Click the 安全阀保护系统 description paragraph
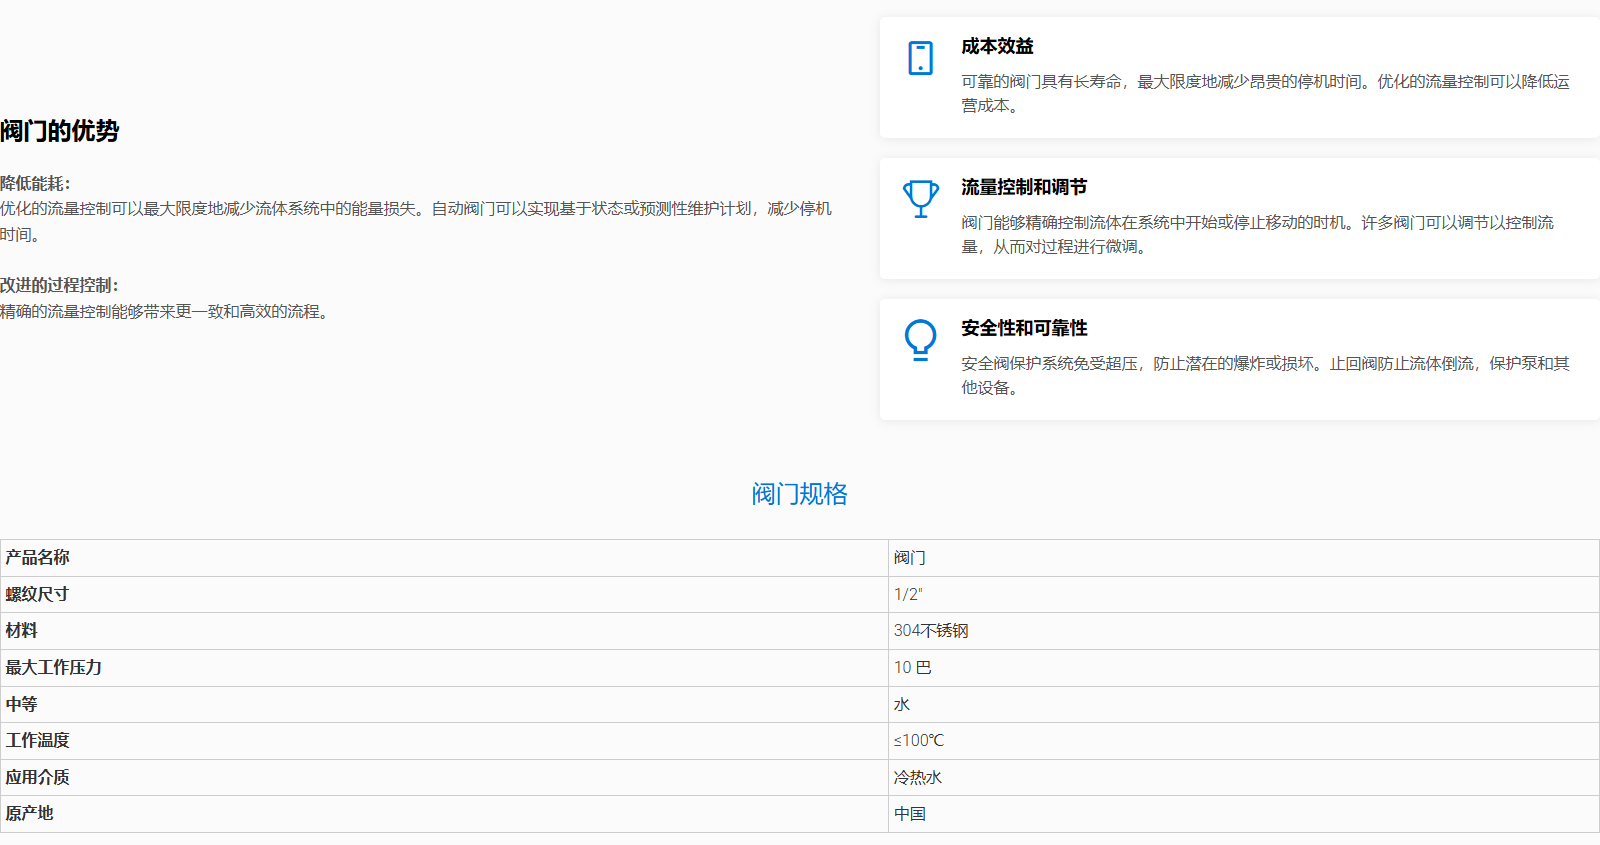This screenshot has width=1600, height=845. point(1265,375)
